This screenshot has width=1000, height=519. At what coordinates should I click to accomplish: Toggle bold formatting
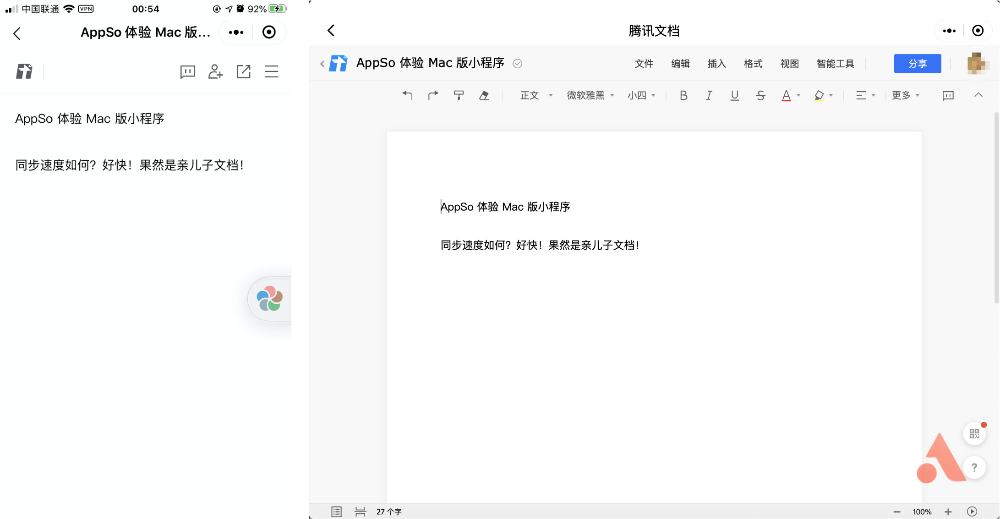684,95
